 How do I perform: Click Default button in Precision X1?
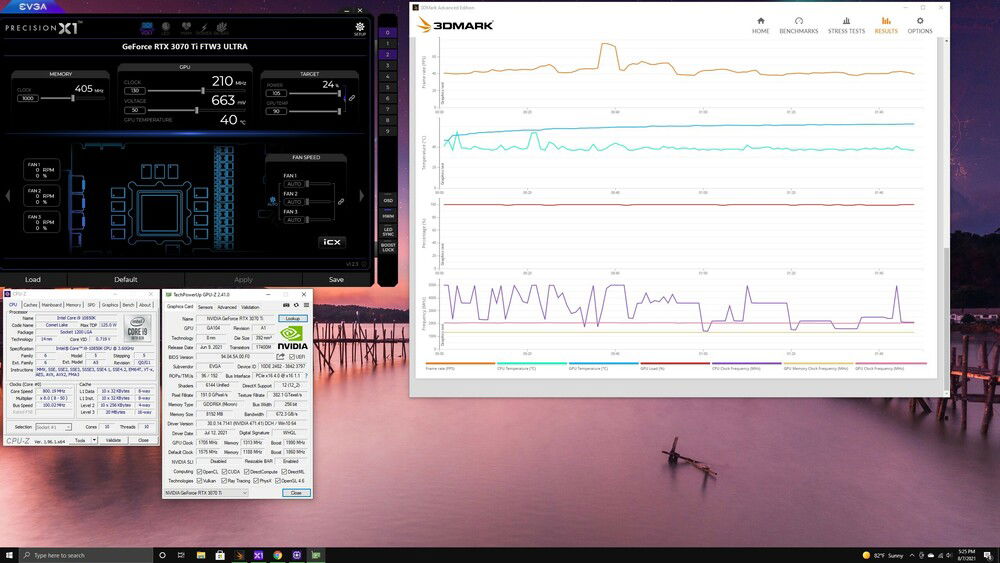pos(125,280)
